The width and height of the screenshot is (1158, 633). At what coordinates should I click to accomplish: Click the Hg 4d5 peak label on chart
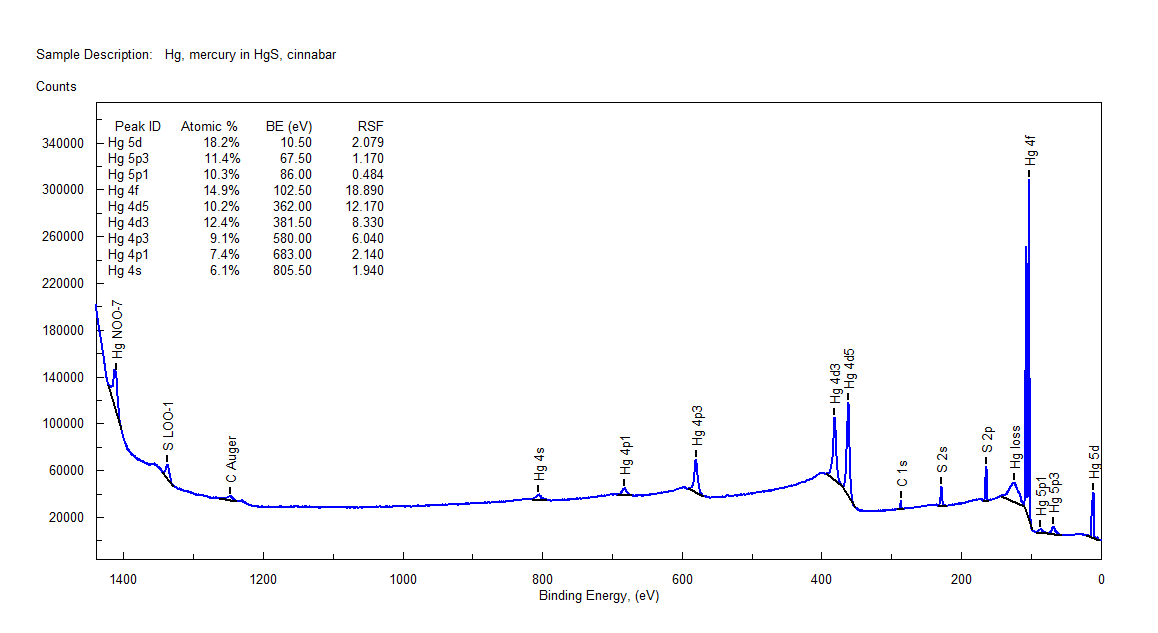849,368
